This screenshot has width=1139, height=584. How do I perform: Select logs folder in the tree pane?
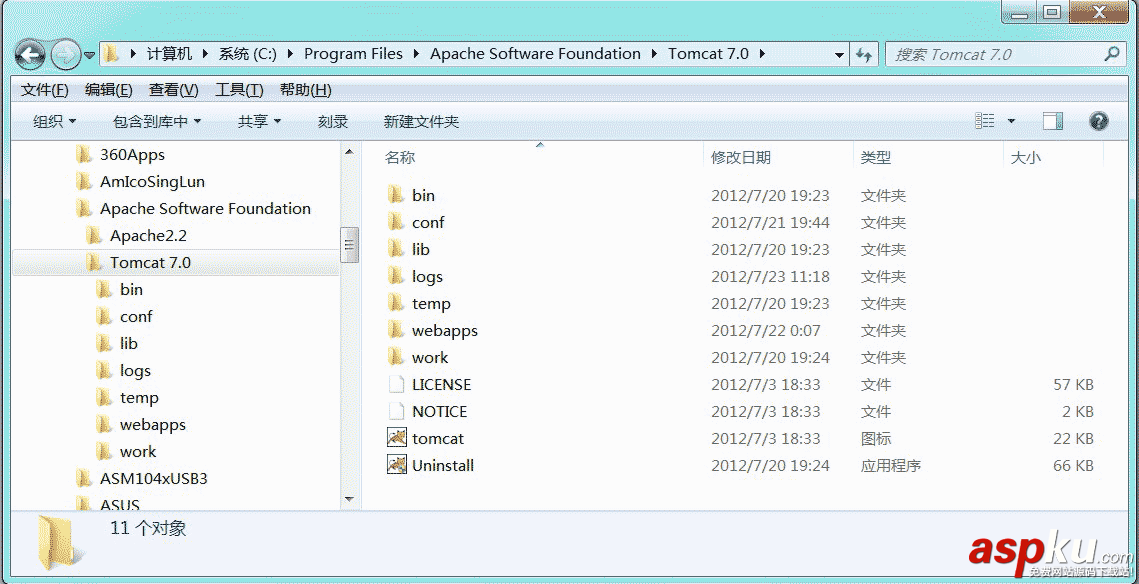click(x=136, y=370)
